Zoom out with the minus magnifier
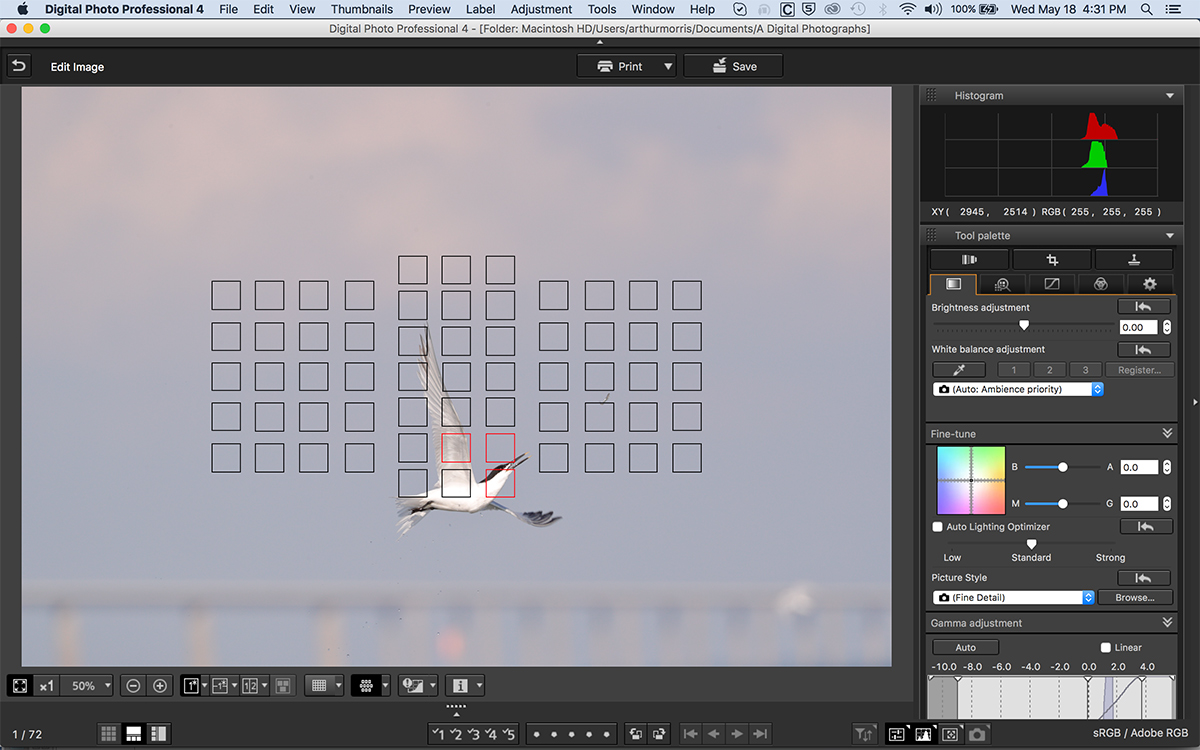The width and height of the screenshot is (1200, 750). tap(133, 686)
